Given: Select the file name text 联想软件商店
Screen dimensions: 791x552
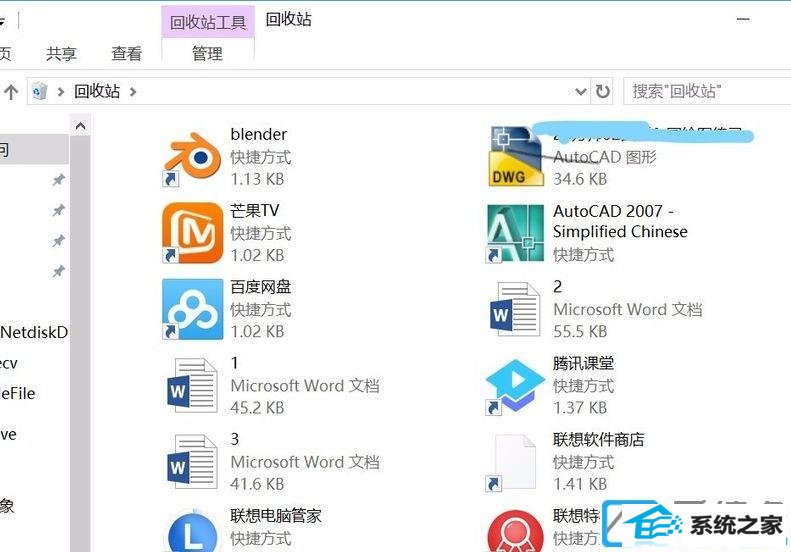Looking at the screenshot, I should pos(598,439).
